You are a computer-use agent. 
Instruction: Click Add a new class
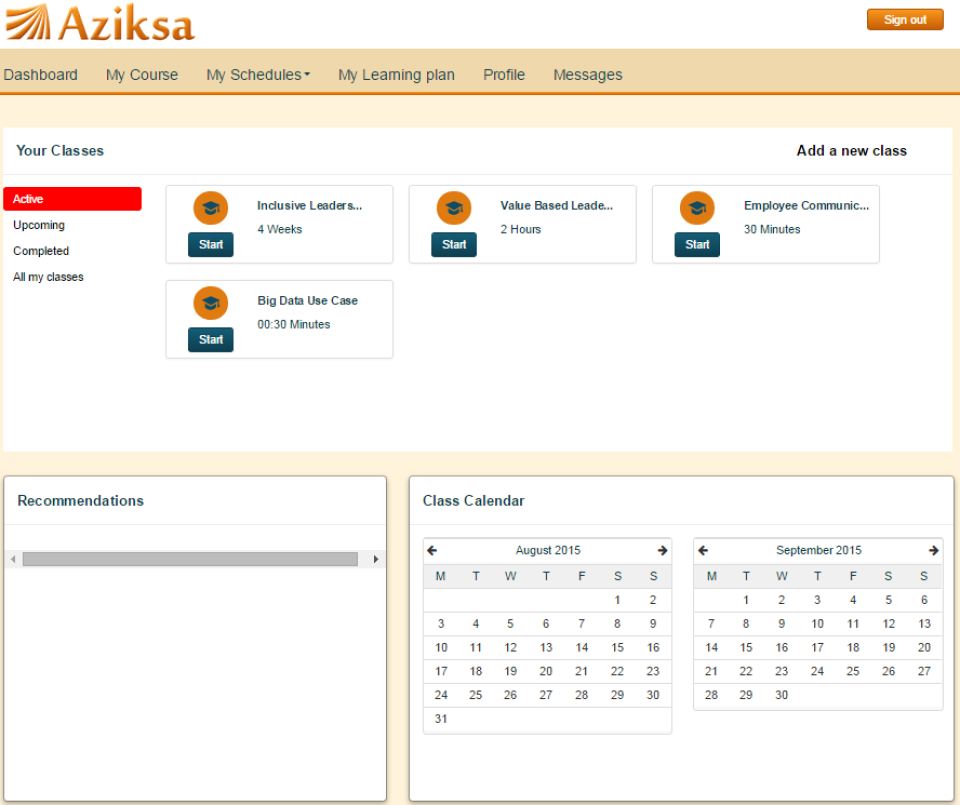point(851,150)
